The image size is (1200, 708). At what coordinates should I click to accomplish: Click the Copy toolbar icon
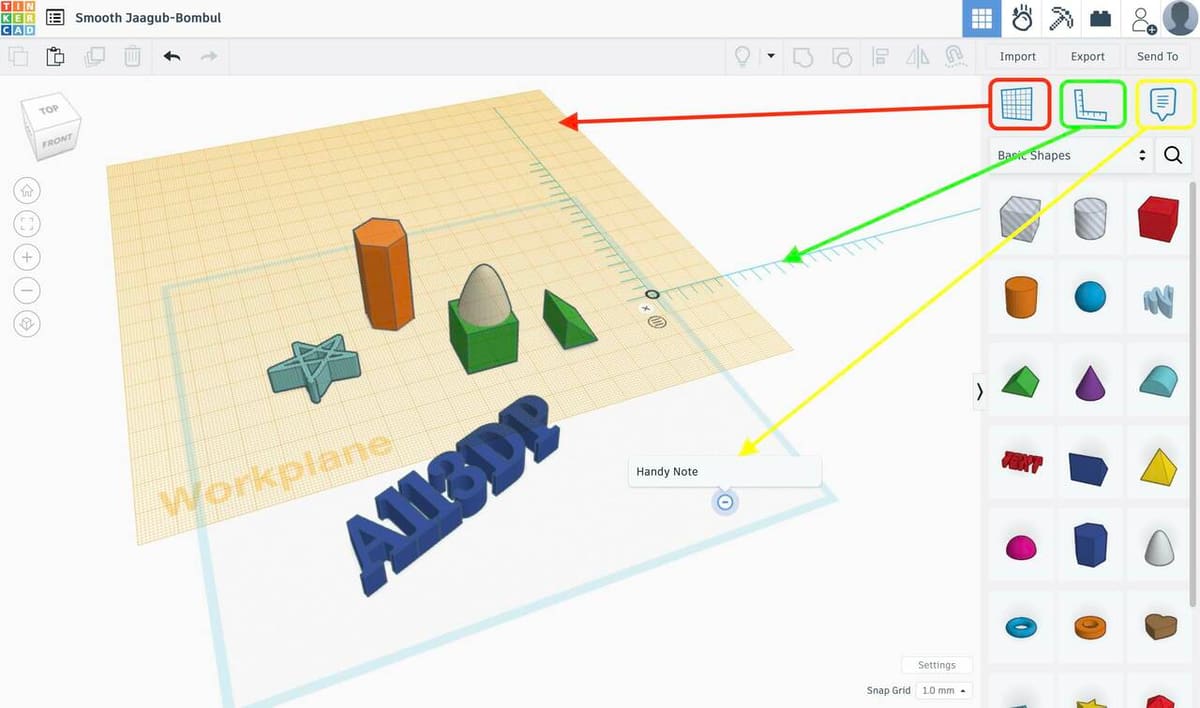coord(18,56)
